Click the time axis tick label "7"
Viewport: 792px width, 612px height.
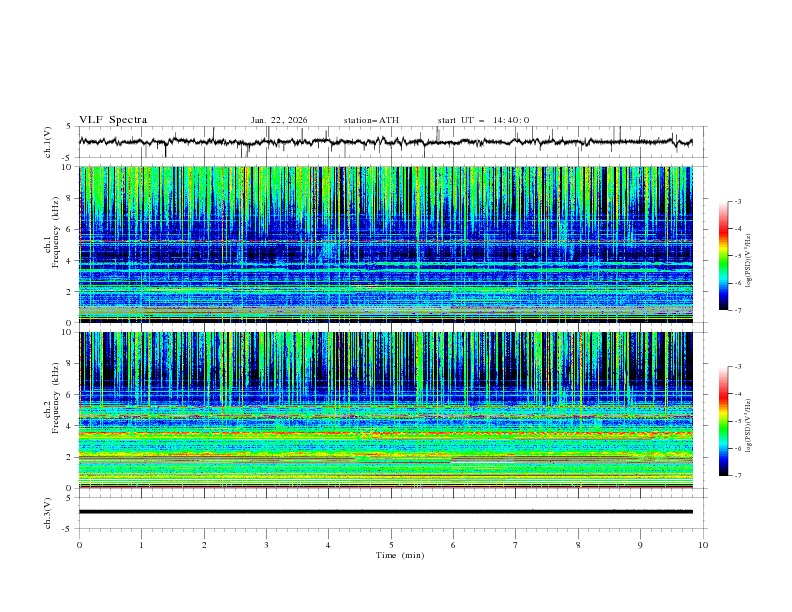(515, 545)
